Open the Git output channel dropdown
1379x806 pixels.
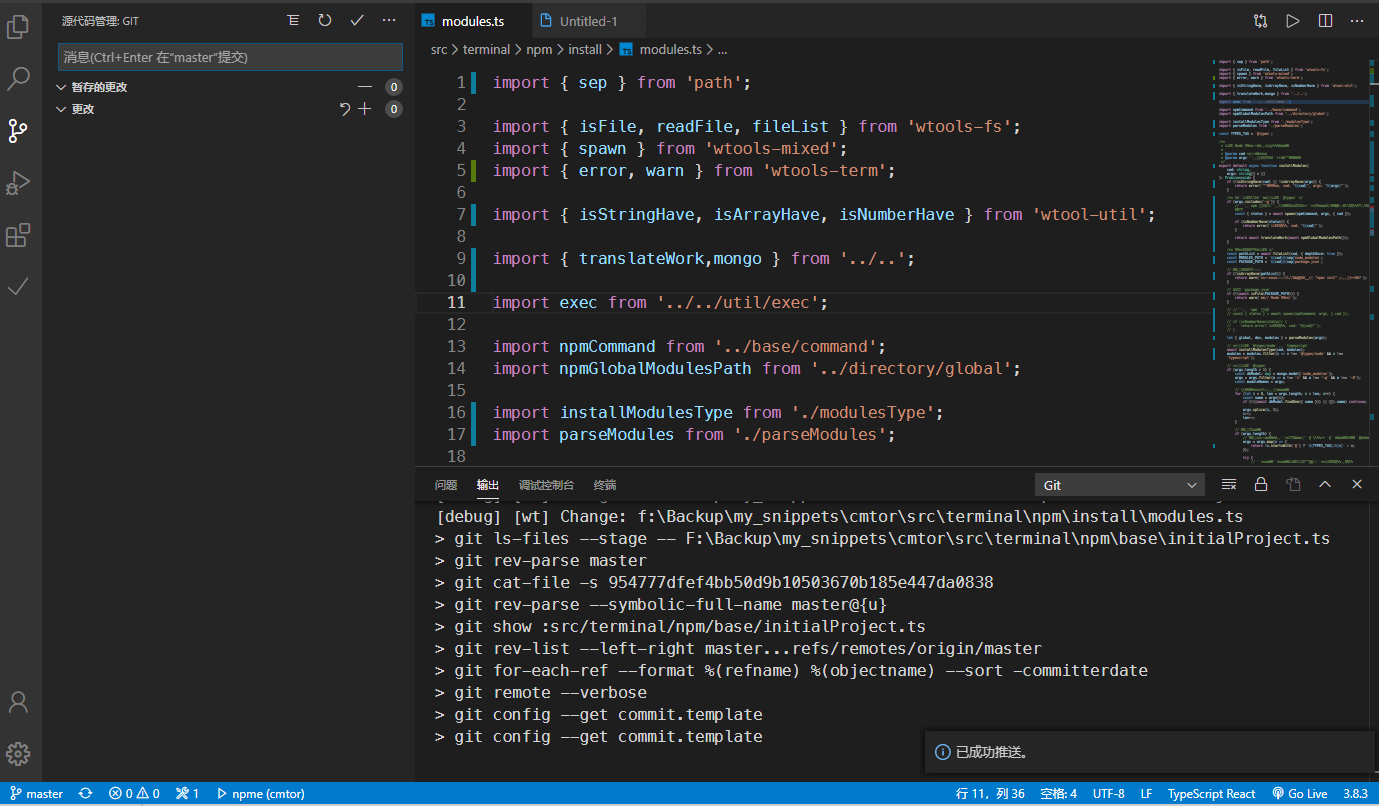tap(1119, 484)
